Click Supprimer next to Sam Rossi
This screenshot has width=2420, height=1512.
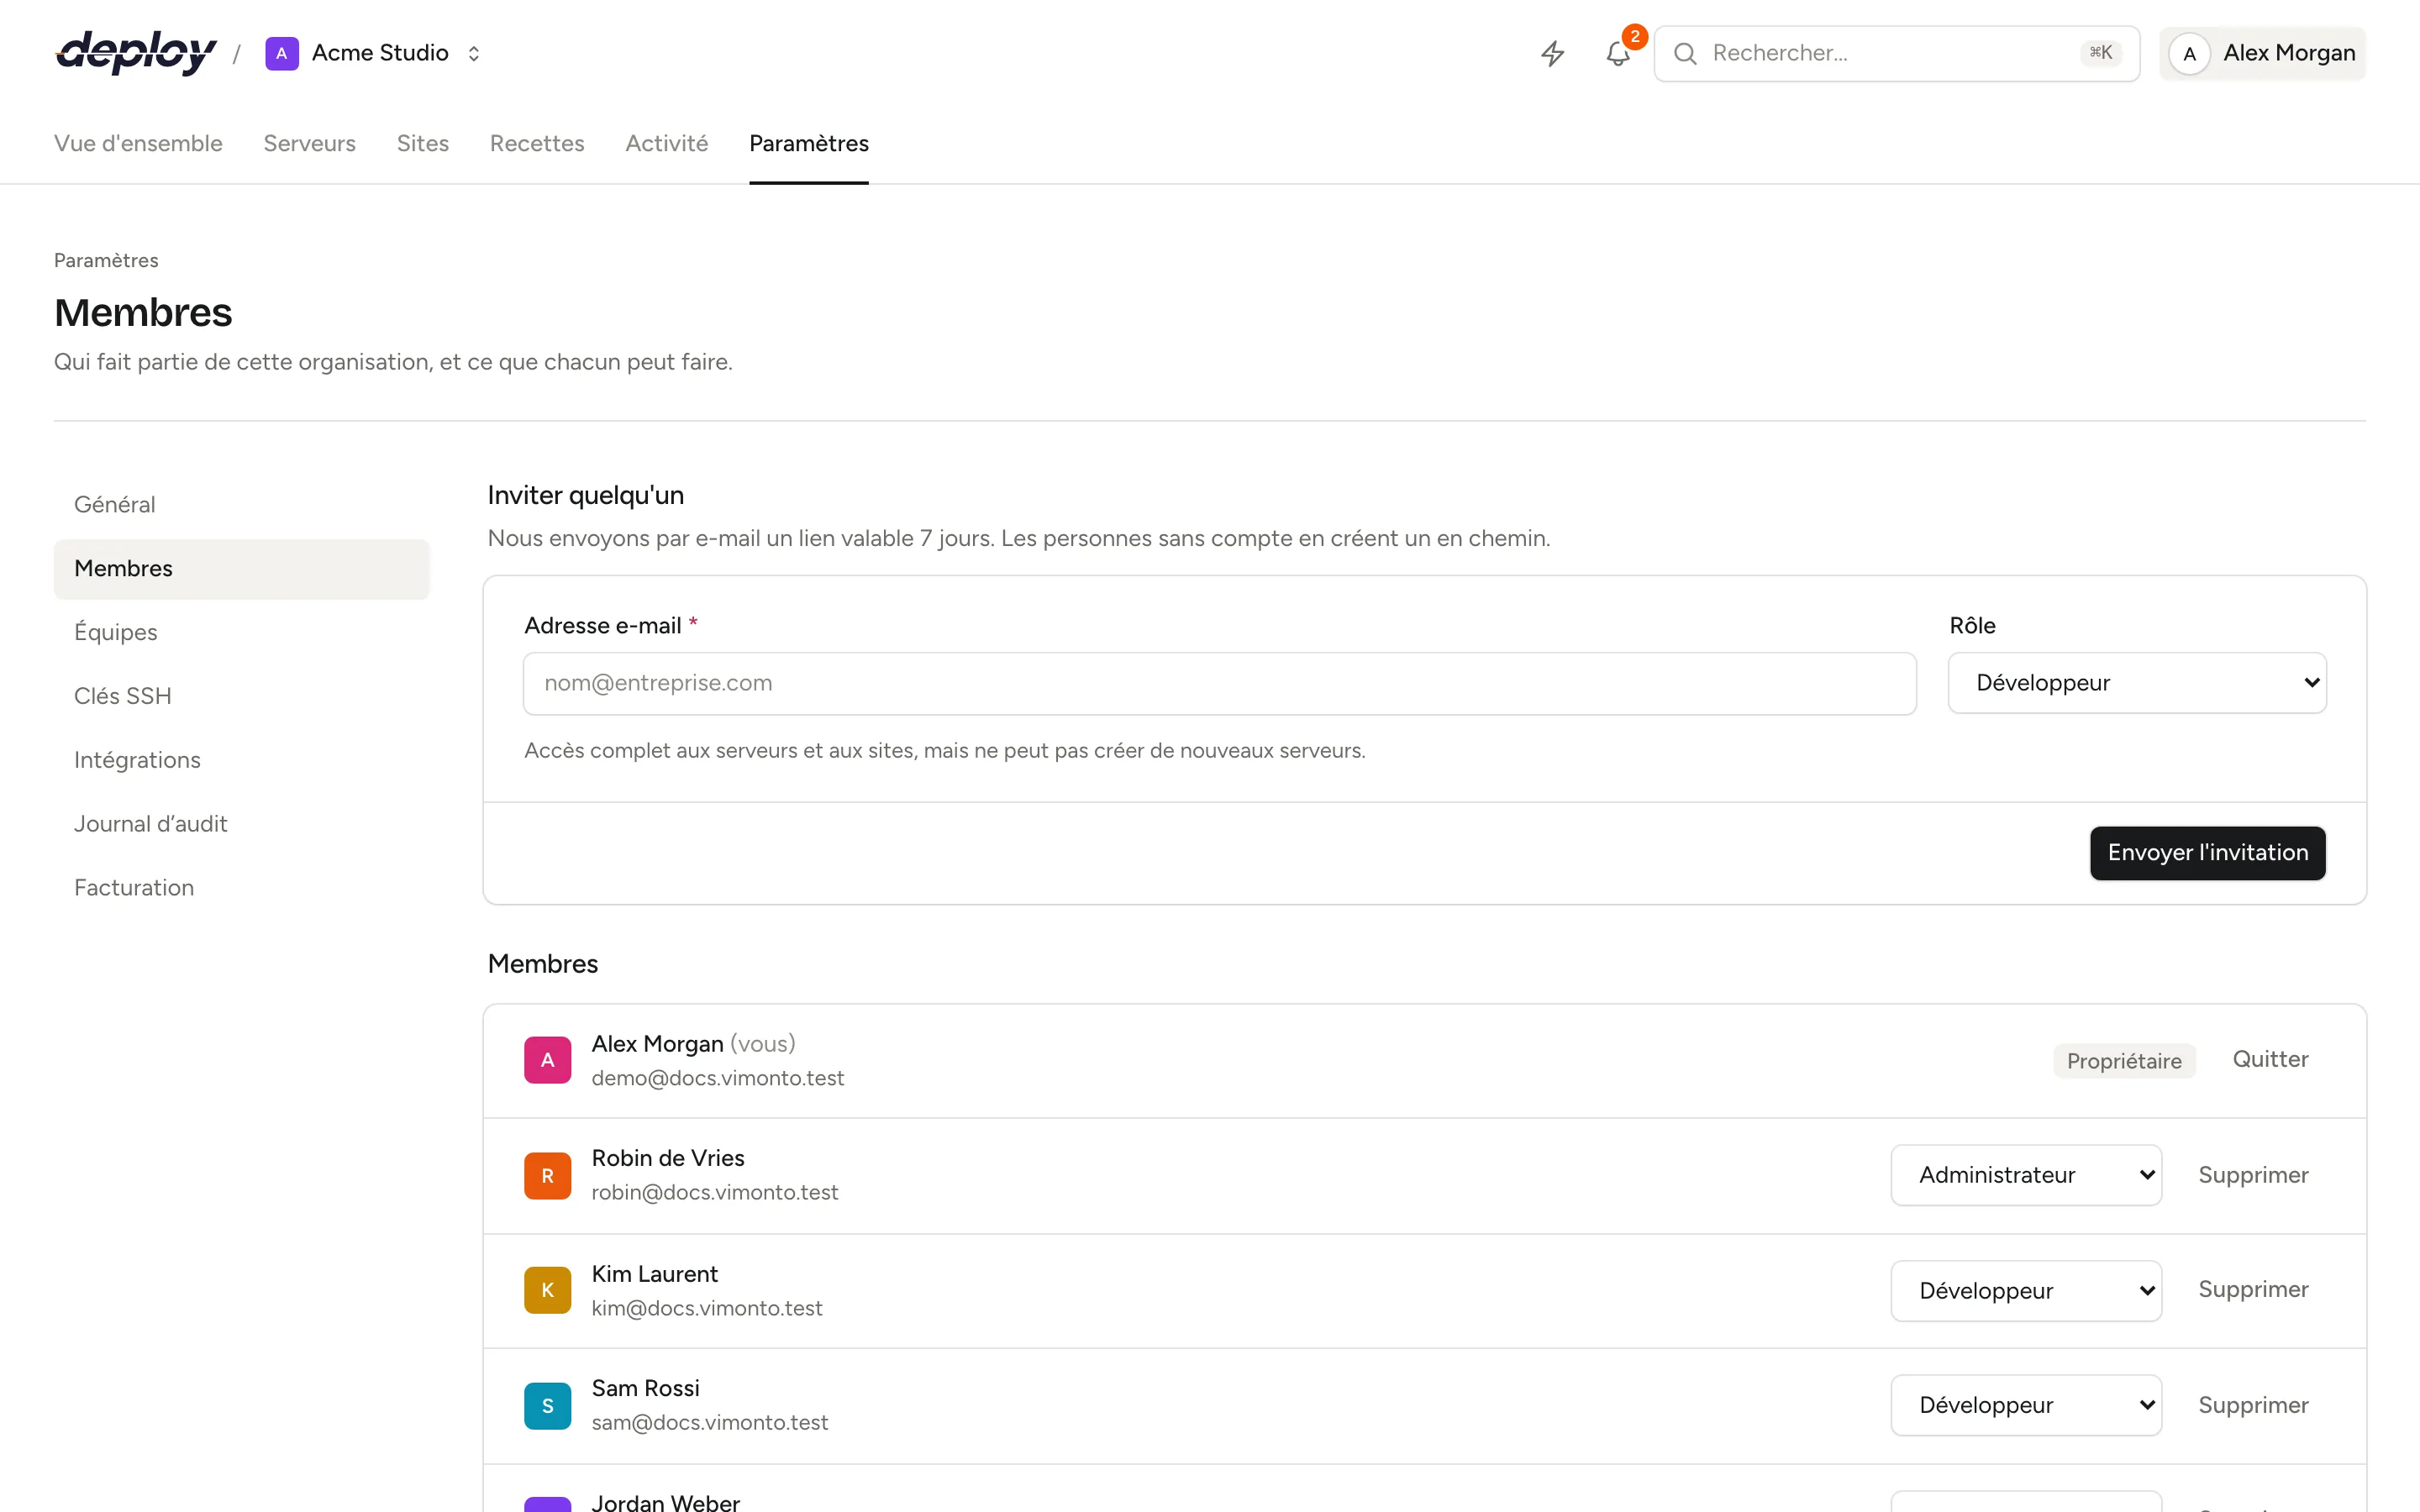pyautogui.click(x=2253, y=1405)
